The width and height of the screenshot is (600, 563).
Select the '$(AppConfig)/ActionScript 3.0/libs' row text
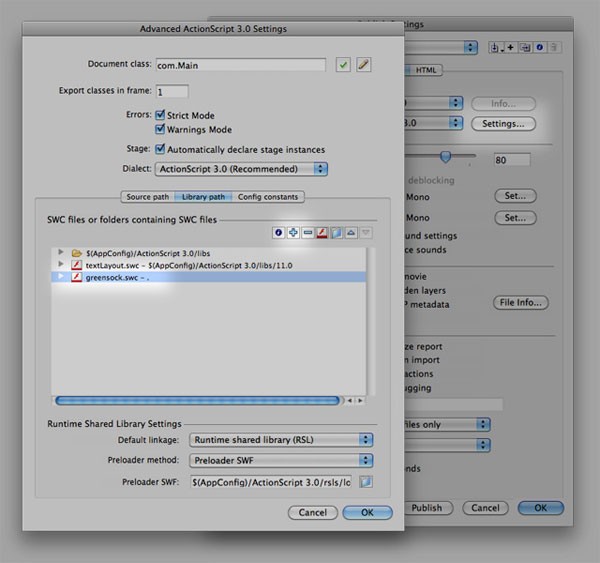(x=148, y=253)
